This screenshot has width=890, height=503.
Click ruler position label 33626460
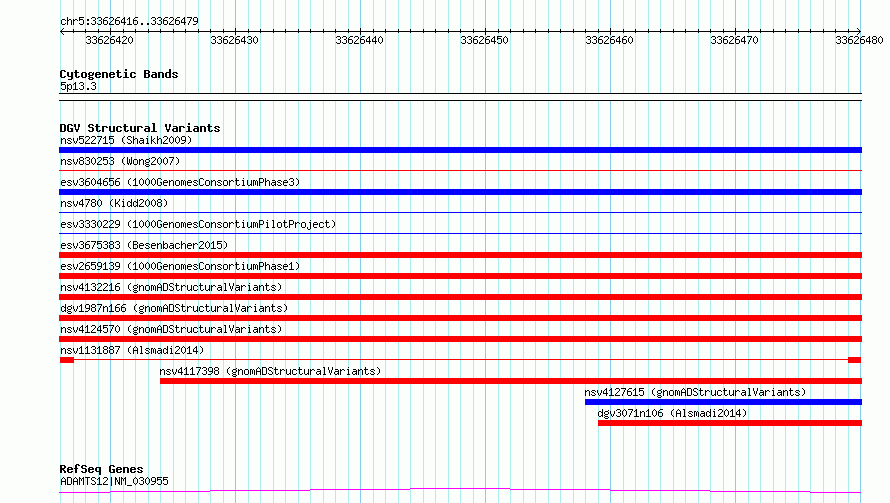click(609, 40)
